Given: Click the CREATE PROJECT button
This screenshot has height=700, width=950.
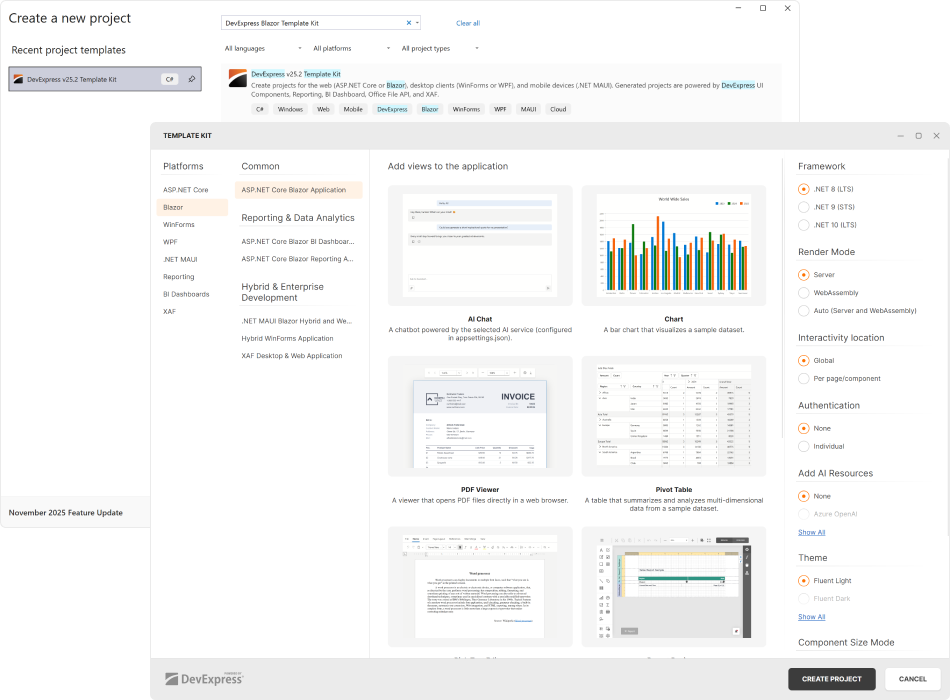Looking at the screenshot, I should 832,679.
